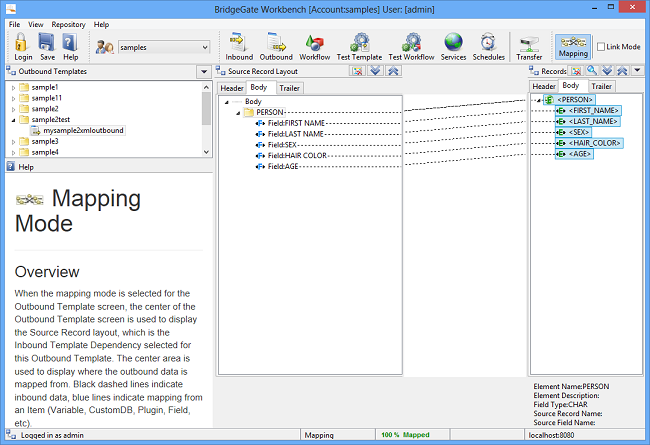Switch to Trailer tab in Source Record Layout

[289, 88]
